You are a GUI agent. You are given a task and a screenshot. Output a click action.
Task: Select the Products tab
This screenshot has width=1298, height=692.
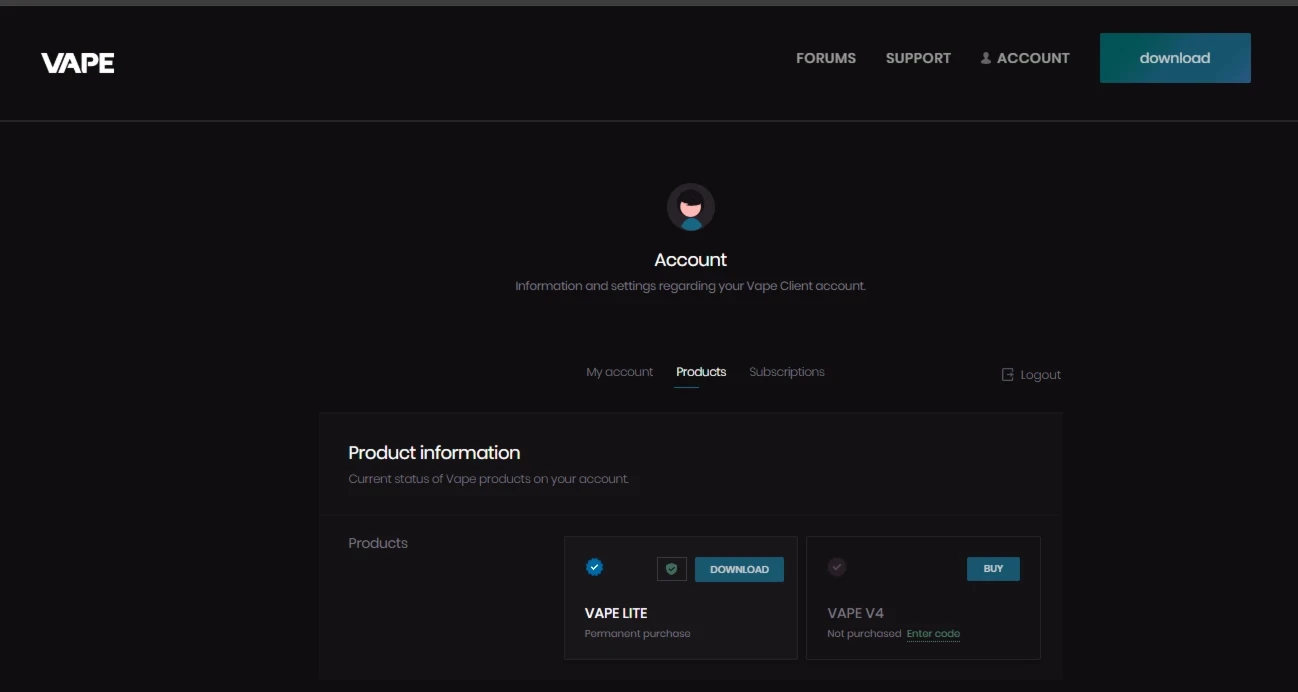pyautogui.click(x=700, y=372)
